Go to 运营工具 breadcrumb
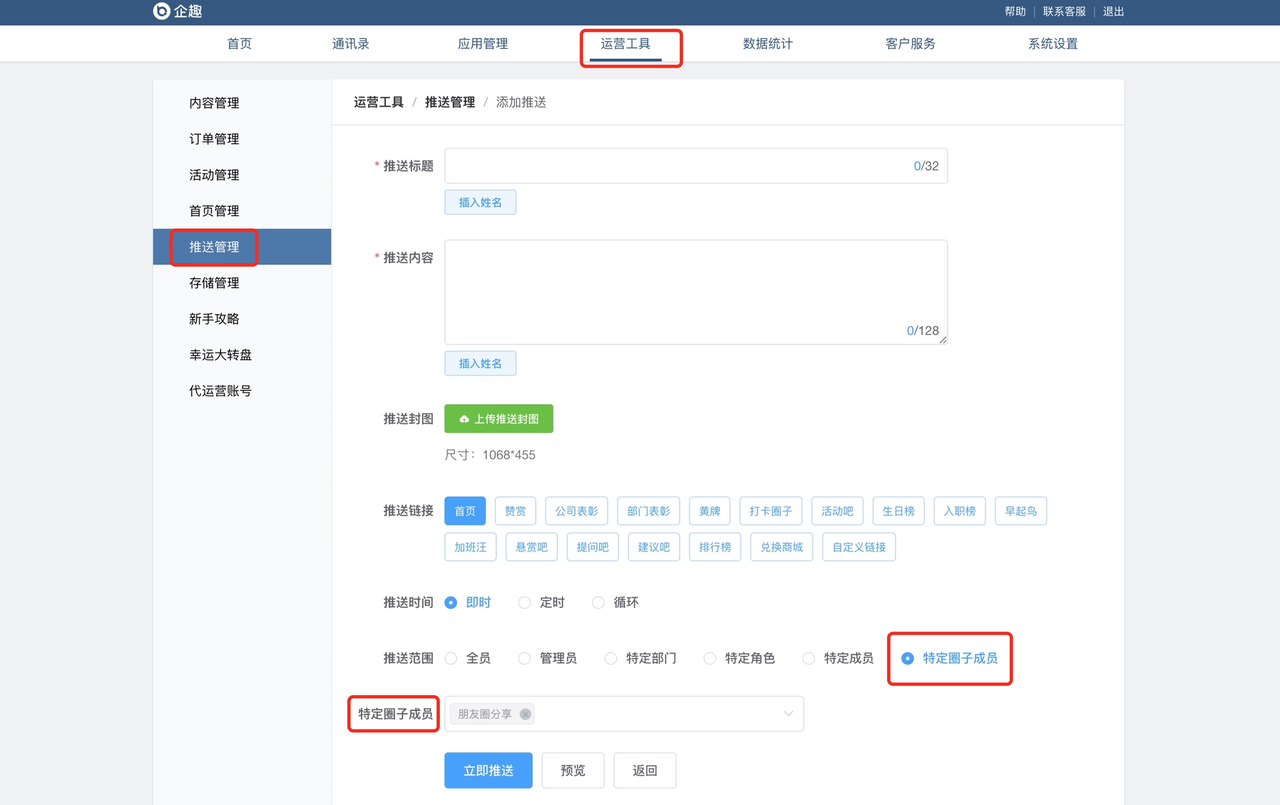1280x805 pixels. coord(378,102)
